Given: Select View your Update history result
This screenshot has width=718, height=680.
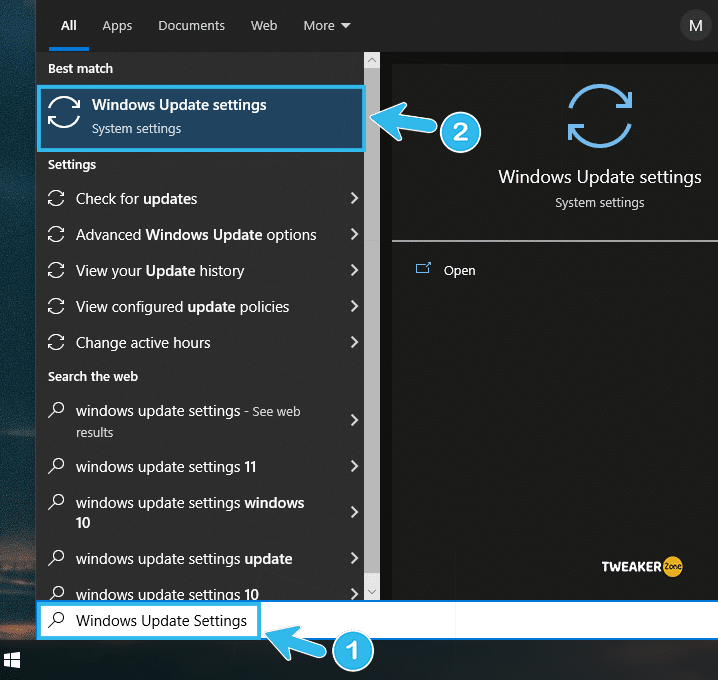Looking at the screenshot, I should coord(201,270).
